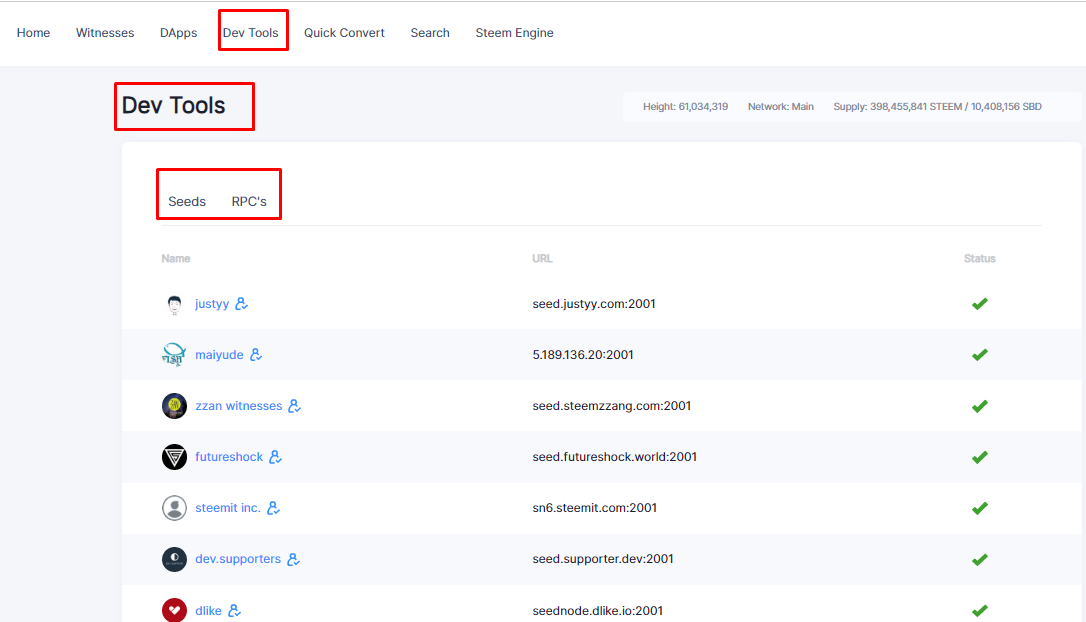Click steemit inc. default avatar

(174, 508)
